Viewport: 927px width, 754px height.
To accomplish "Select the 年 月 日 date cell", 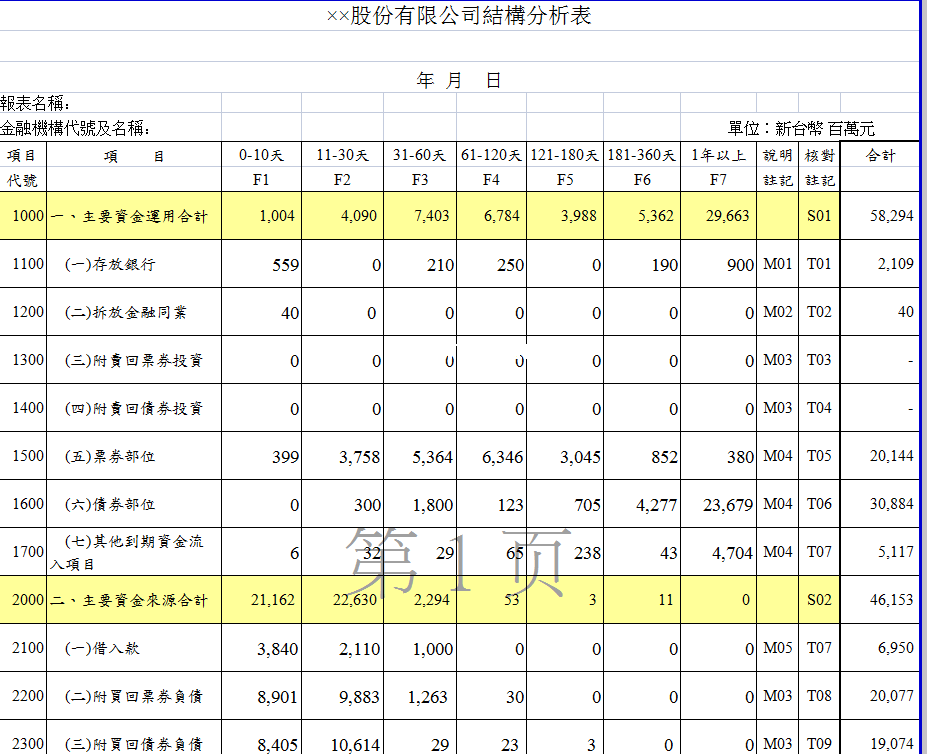I will tap(459, 81).
